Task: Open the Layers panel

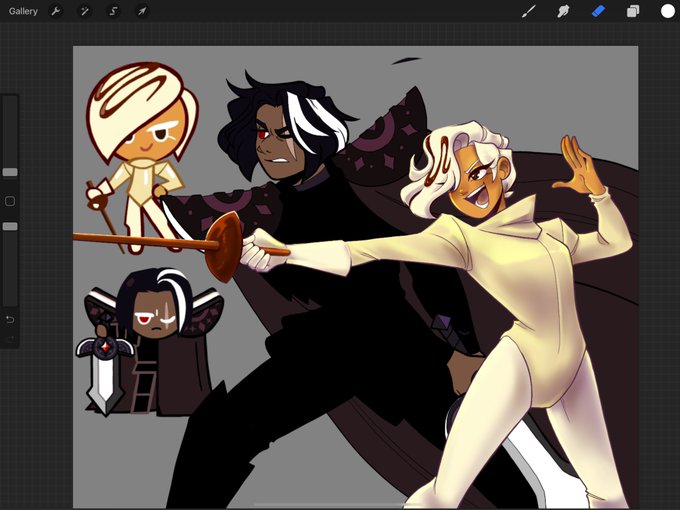Action: point(633,11)
